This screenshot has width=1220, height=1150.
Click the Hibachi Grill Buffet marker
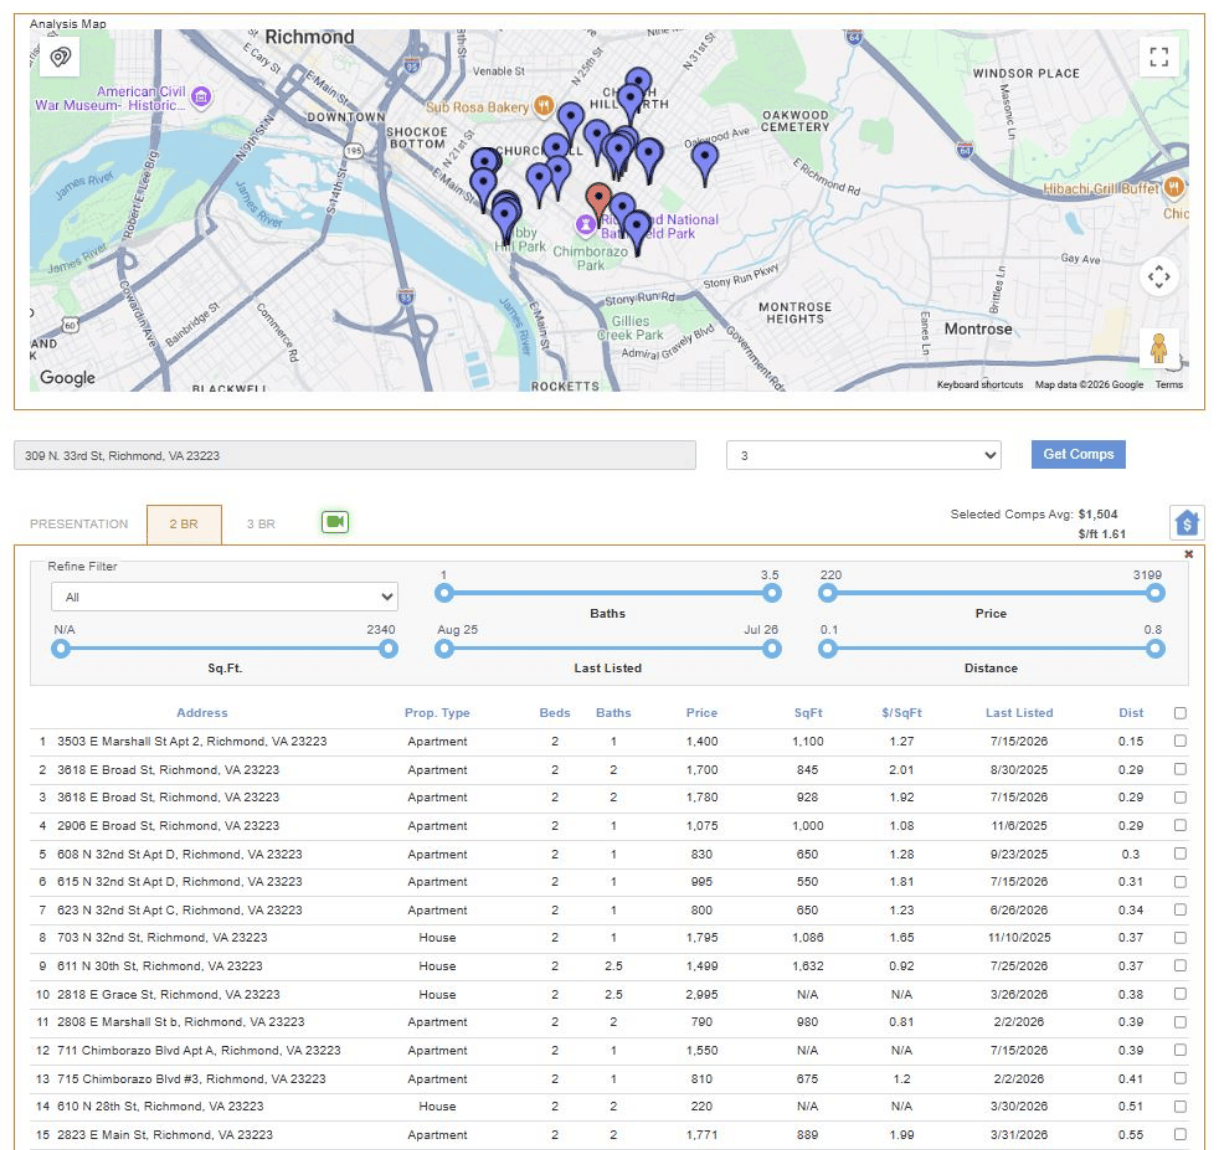1174,187
